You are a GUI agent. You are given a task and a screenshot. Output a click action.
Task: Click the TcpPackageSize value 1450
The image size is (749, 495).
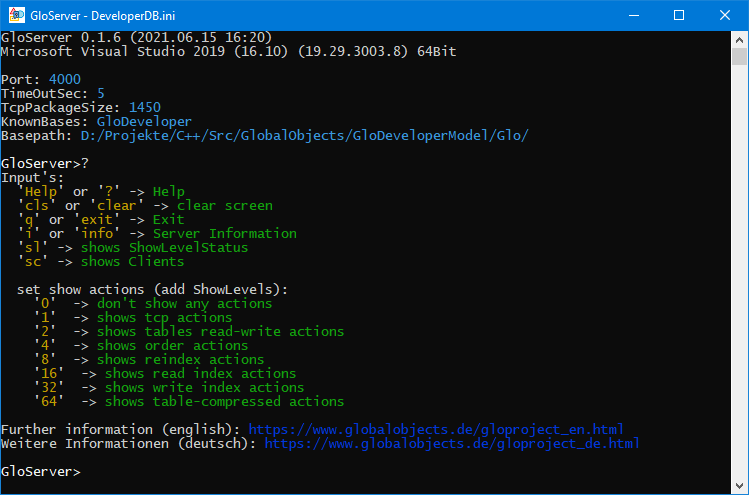(145, 108)
